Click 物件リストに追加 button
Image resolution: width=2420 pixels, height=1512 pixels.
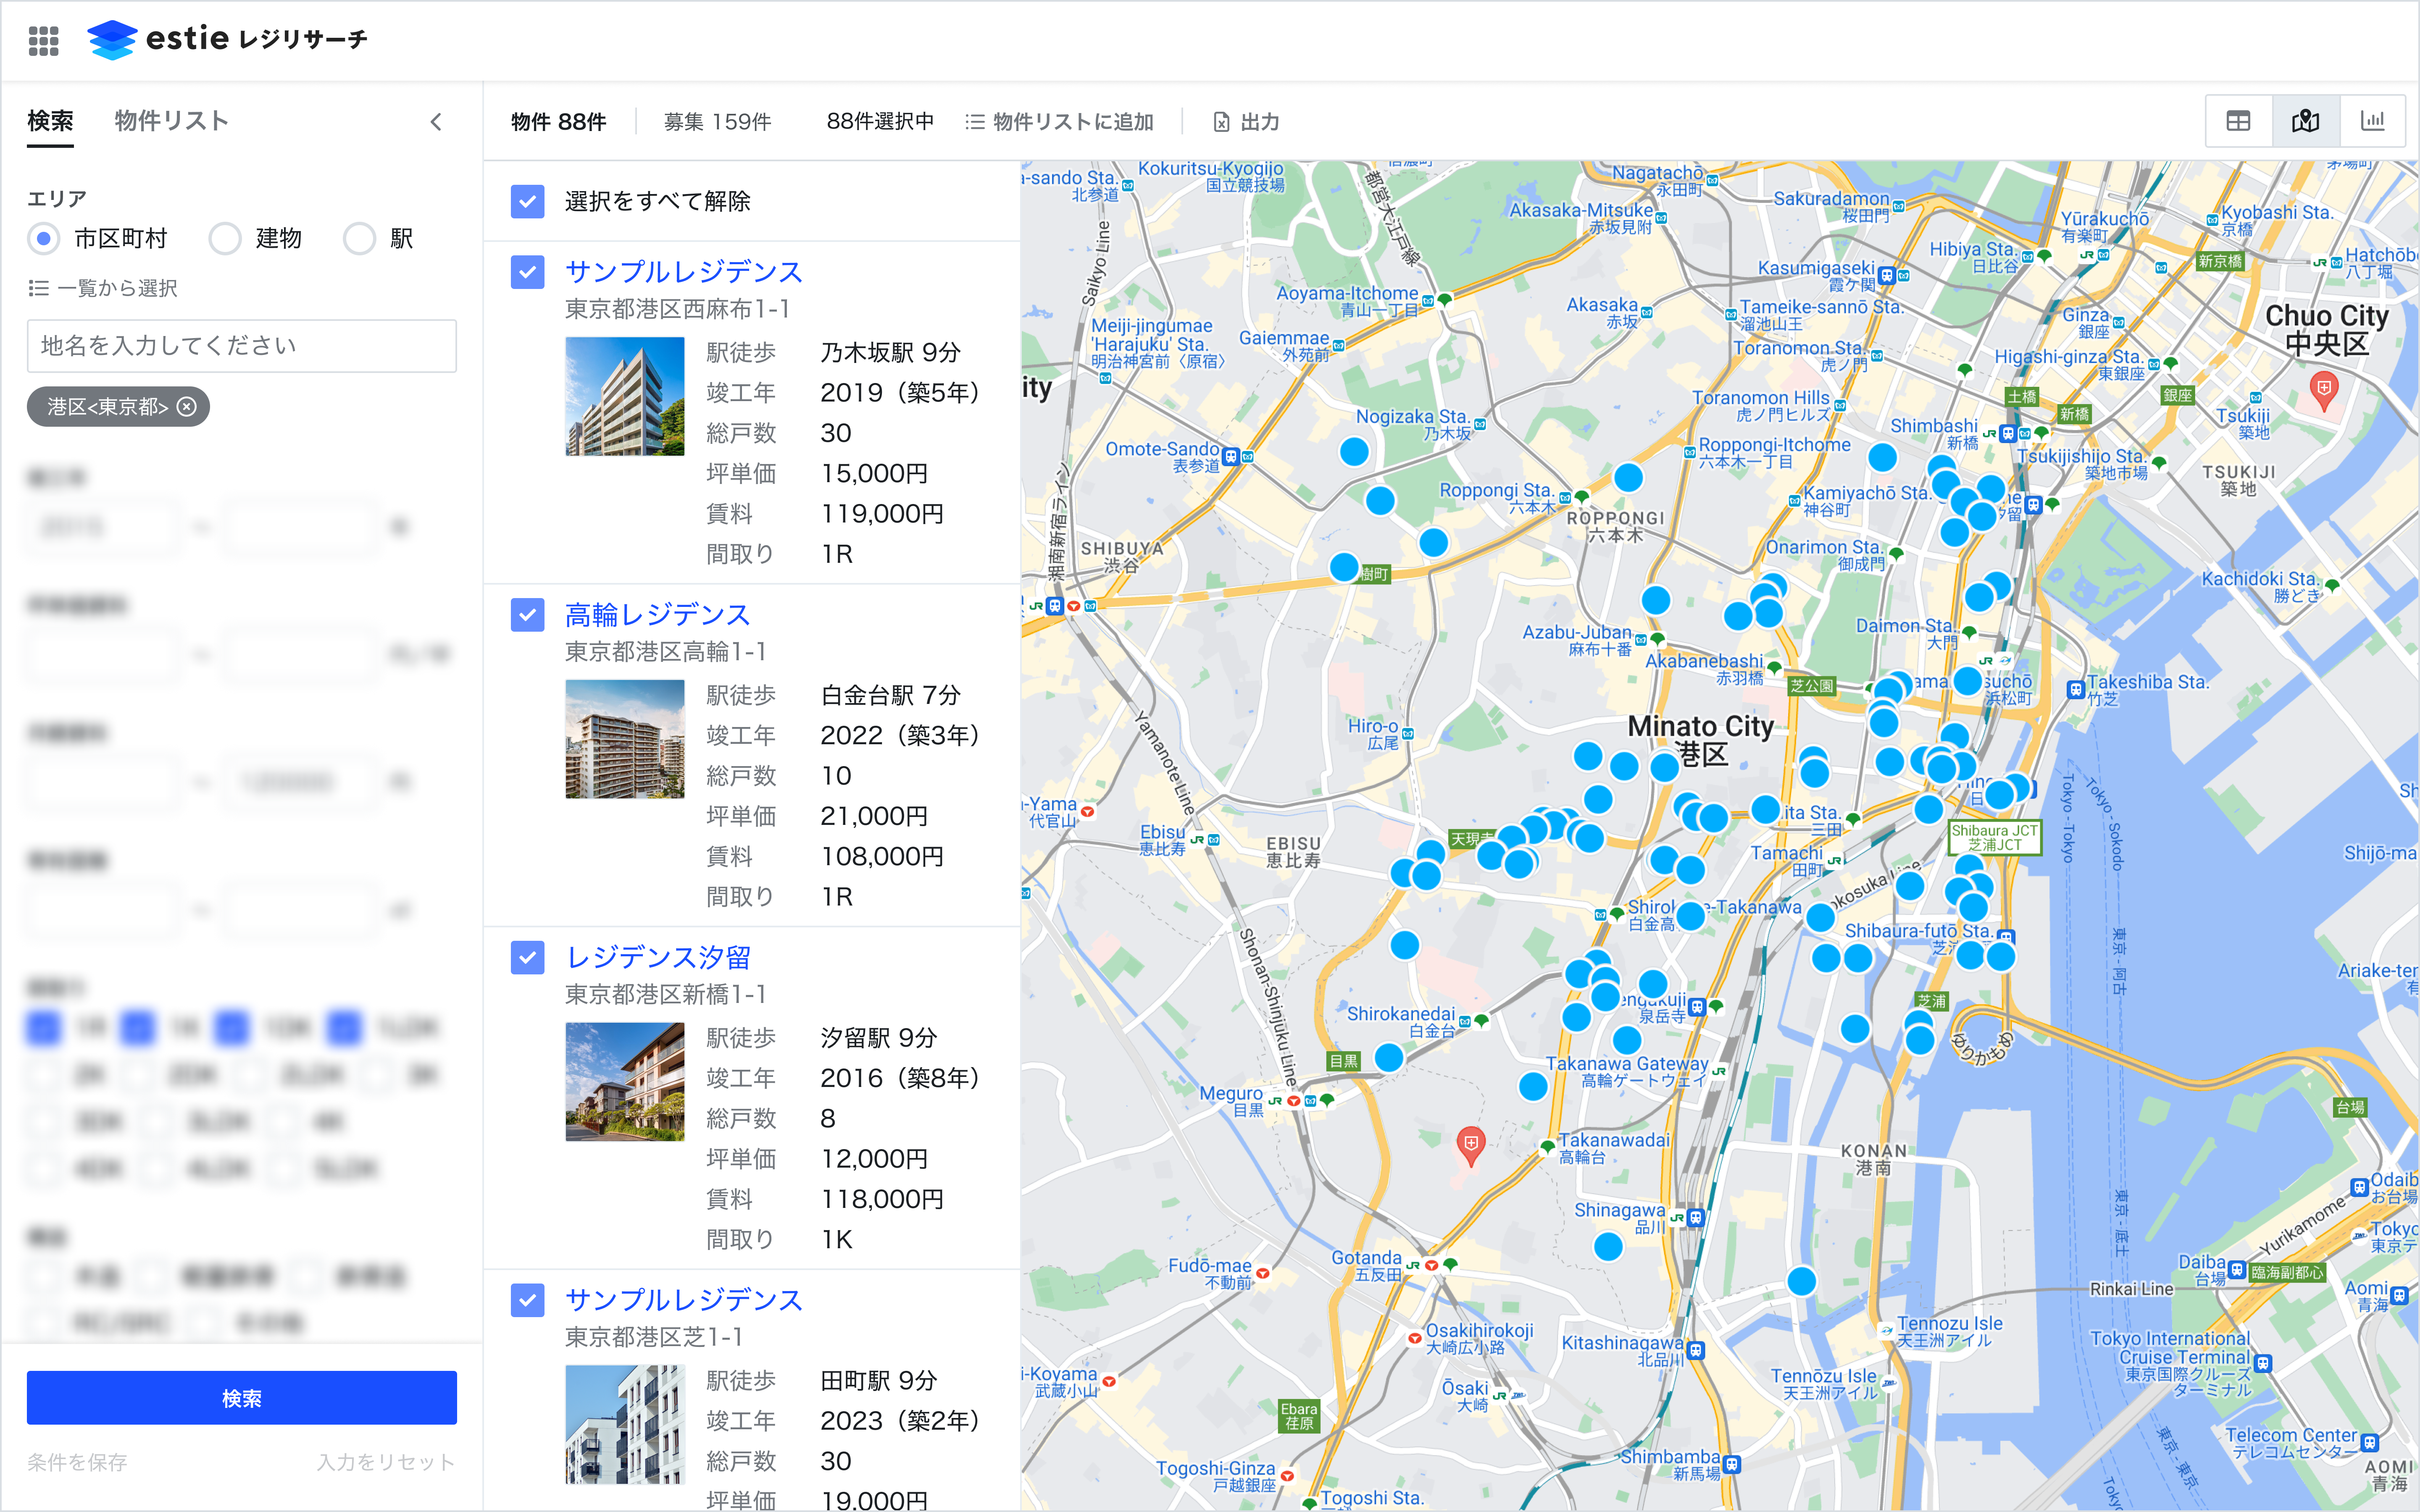pos(1060,122)
